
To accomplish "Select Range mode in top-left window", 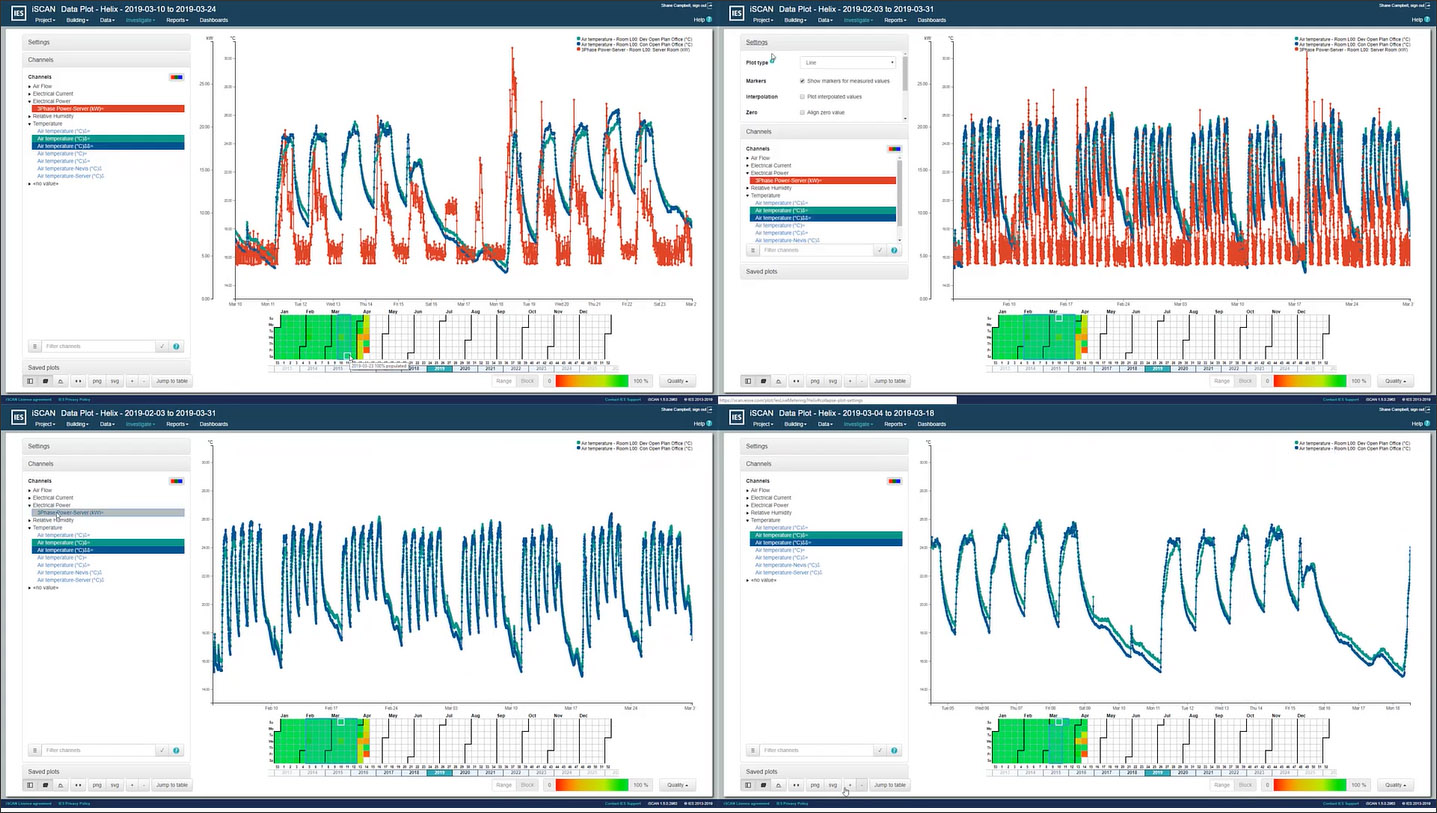I will tap(504, 381).
